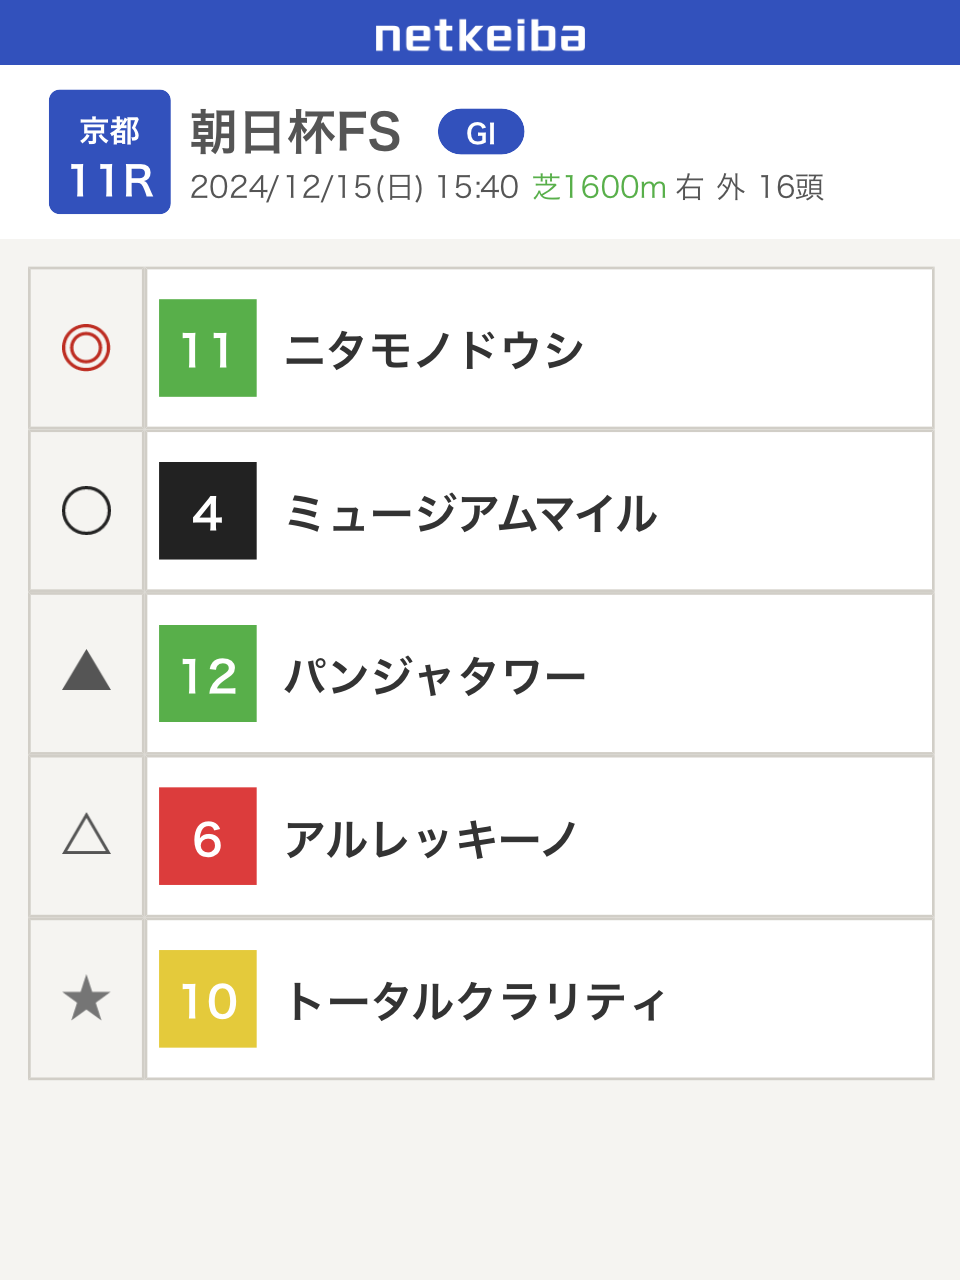This screenshot has width=960, height=1280.
Task: Click the blue GI grade badge
Action: [x=481, y=132]
